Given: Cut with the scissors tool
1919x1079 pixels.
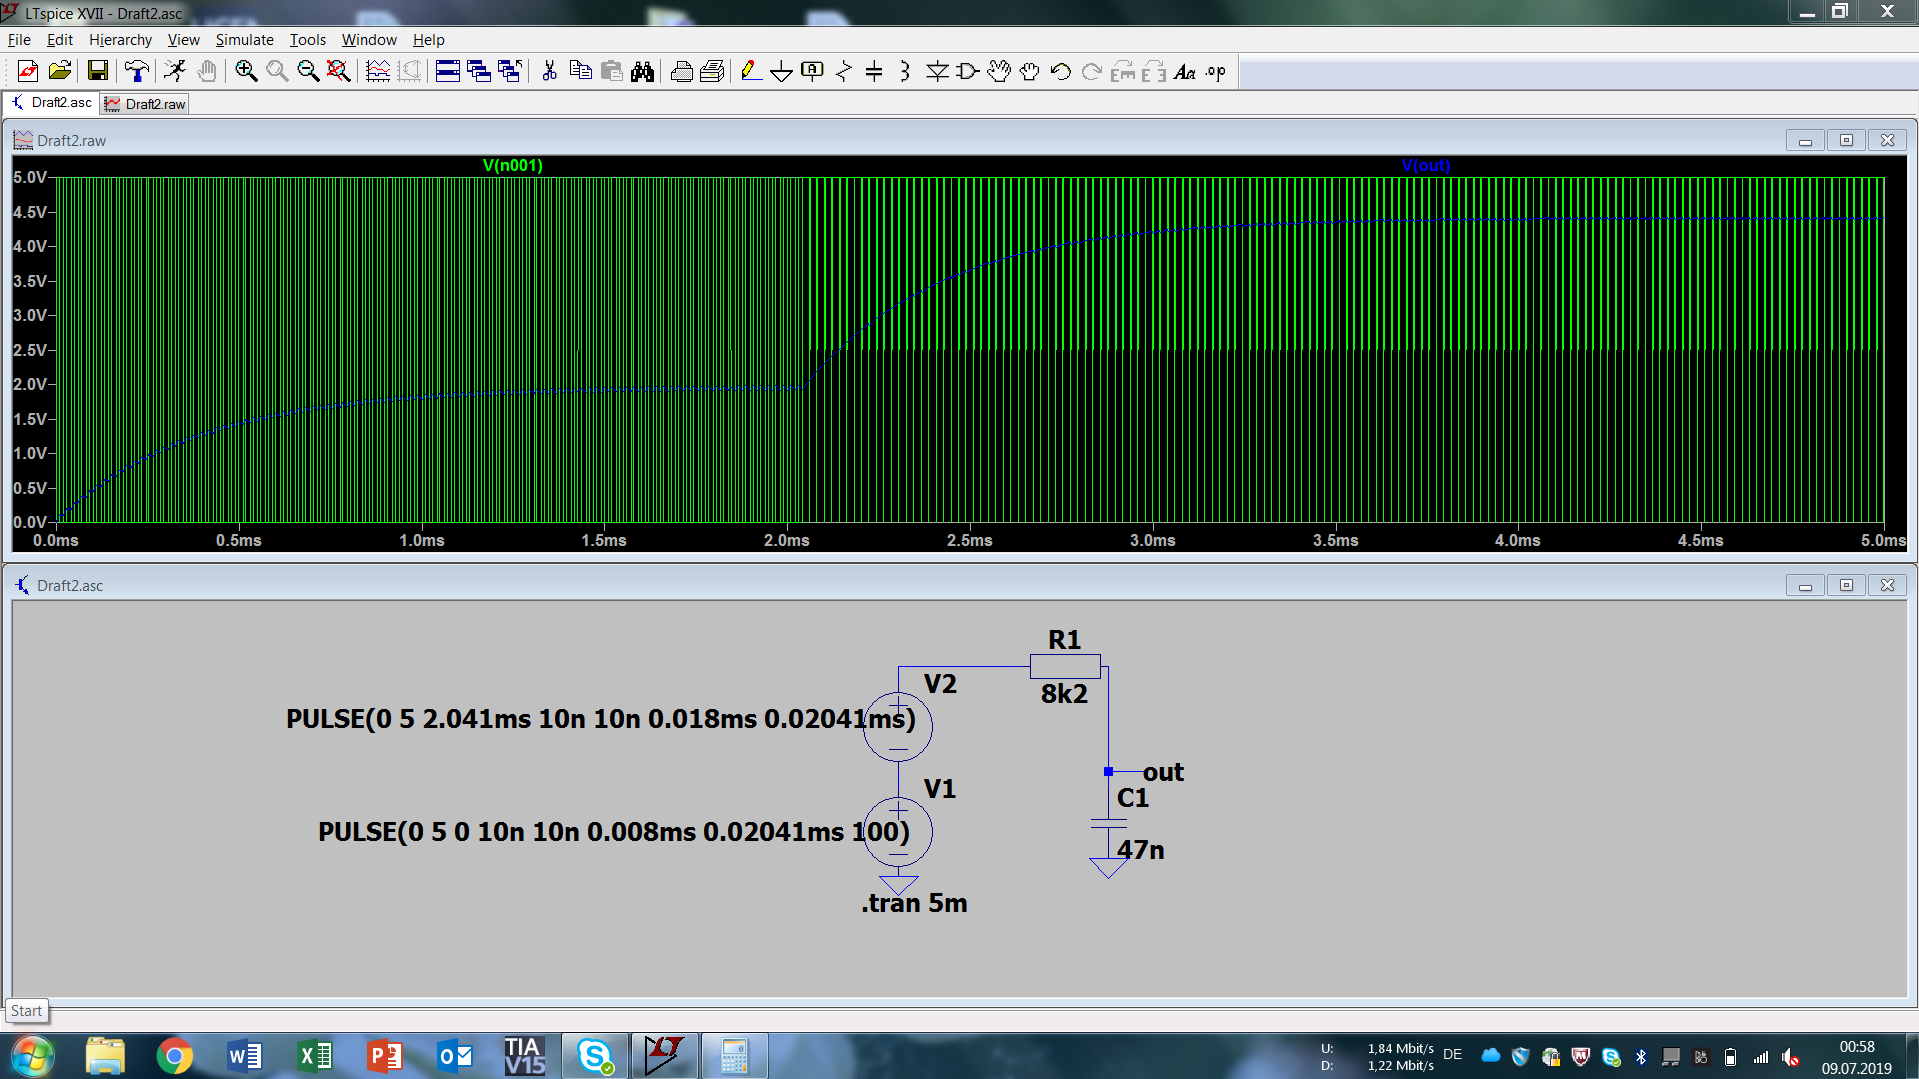Looking at the screenshot, I should [549, 71].
